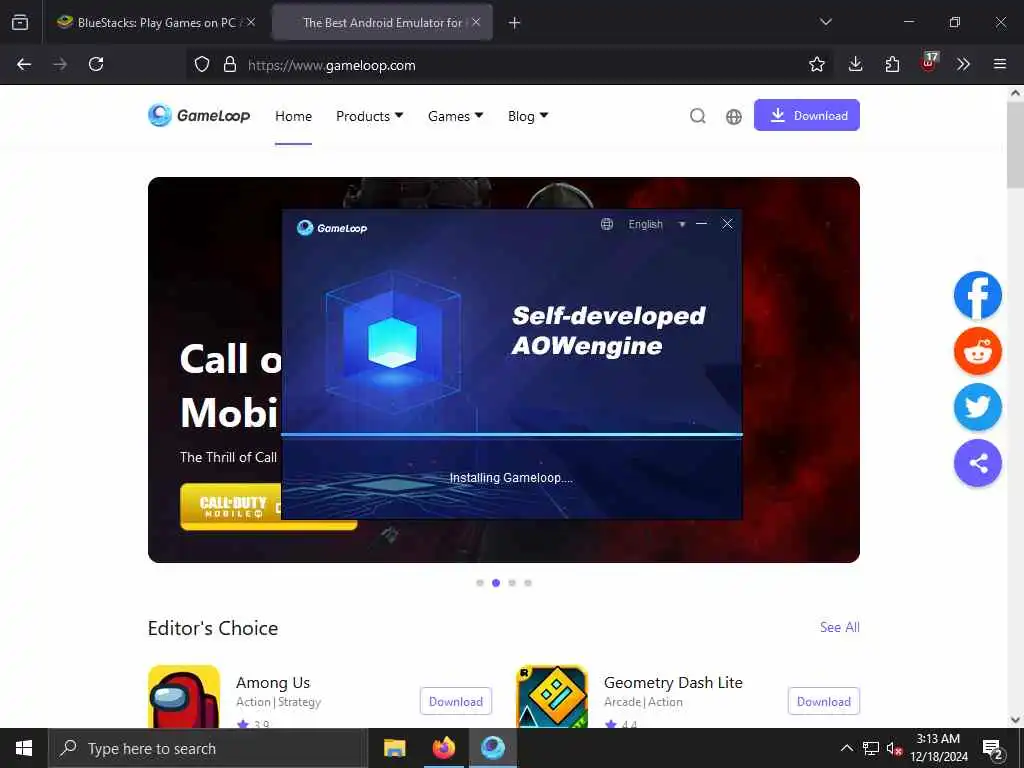The width and height of the screenshot is (1024, 768).
Task: Click the installer progress bar
Action: [x=512, y=434]
